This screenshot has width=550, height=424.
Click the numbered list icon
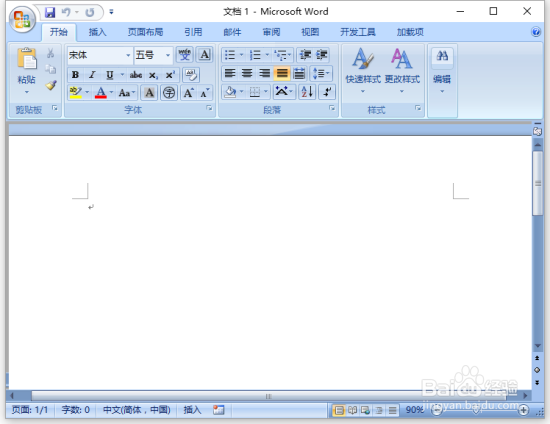255,55
